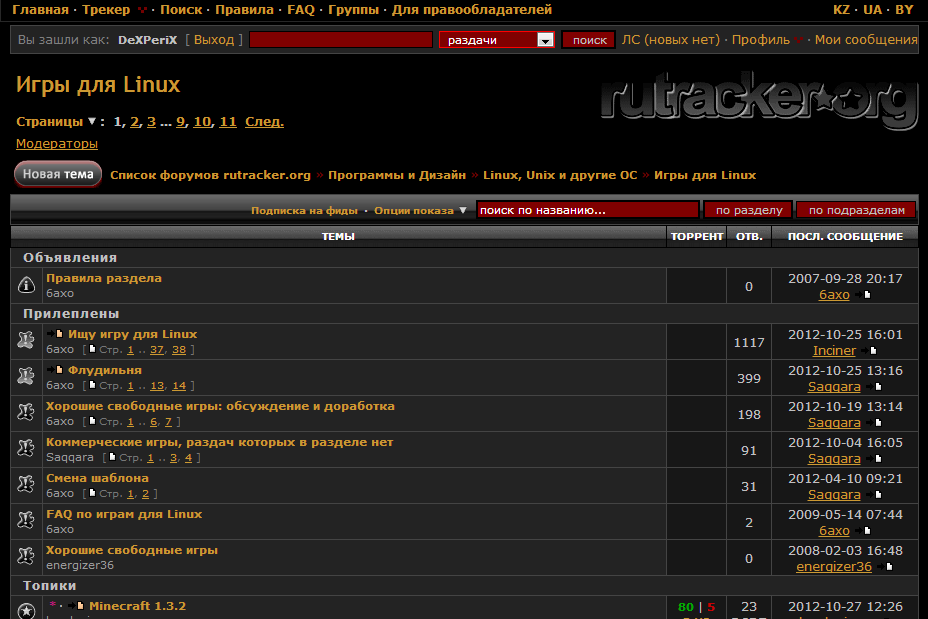This screenshot has width=928, height=619.
Task: Click the announcement icon beside Правила раздела
Action: coord(25,285)
